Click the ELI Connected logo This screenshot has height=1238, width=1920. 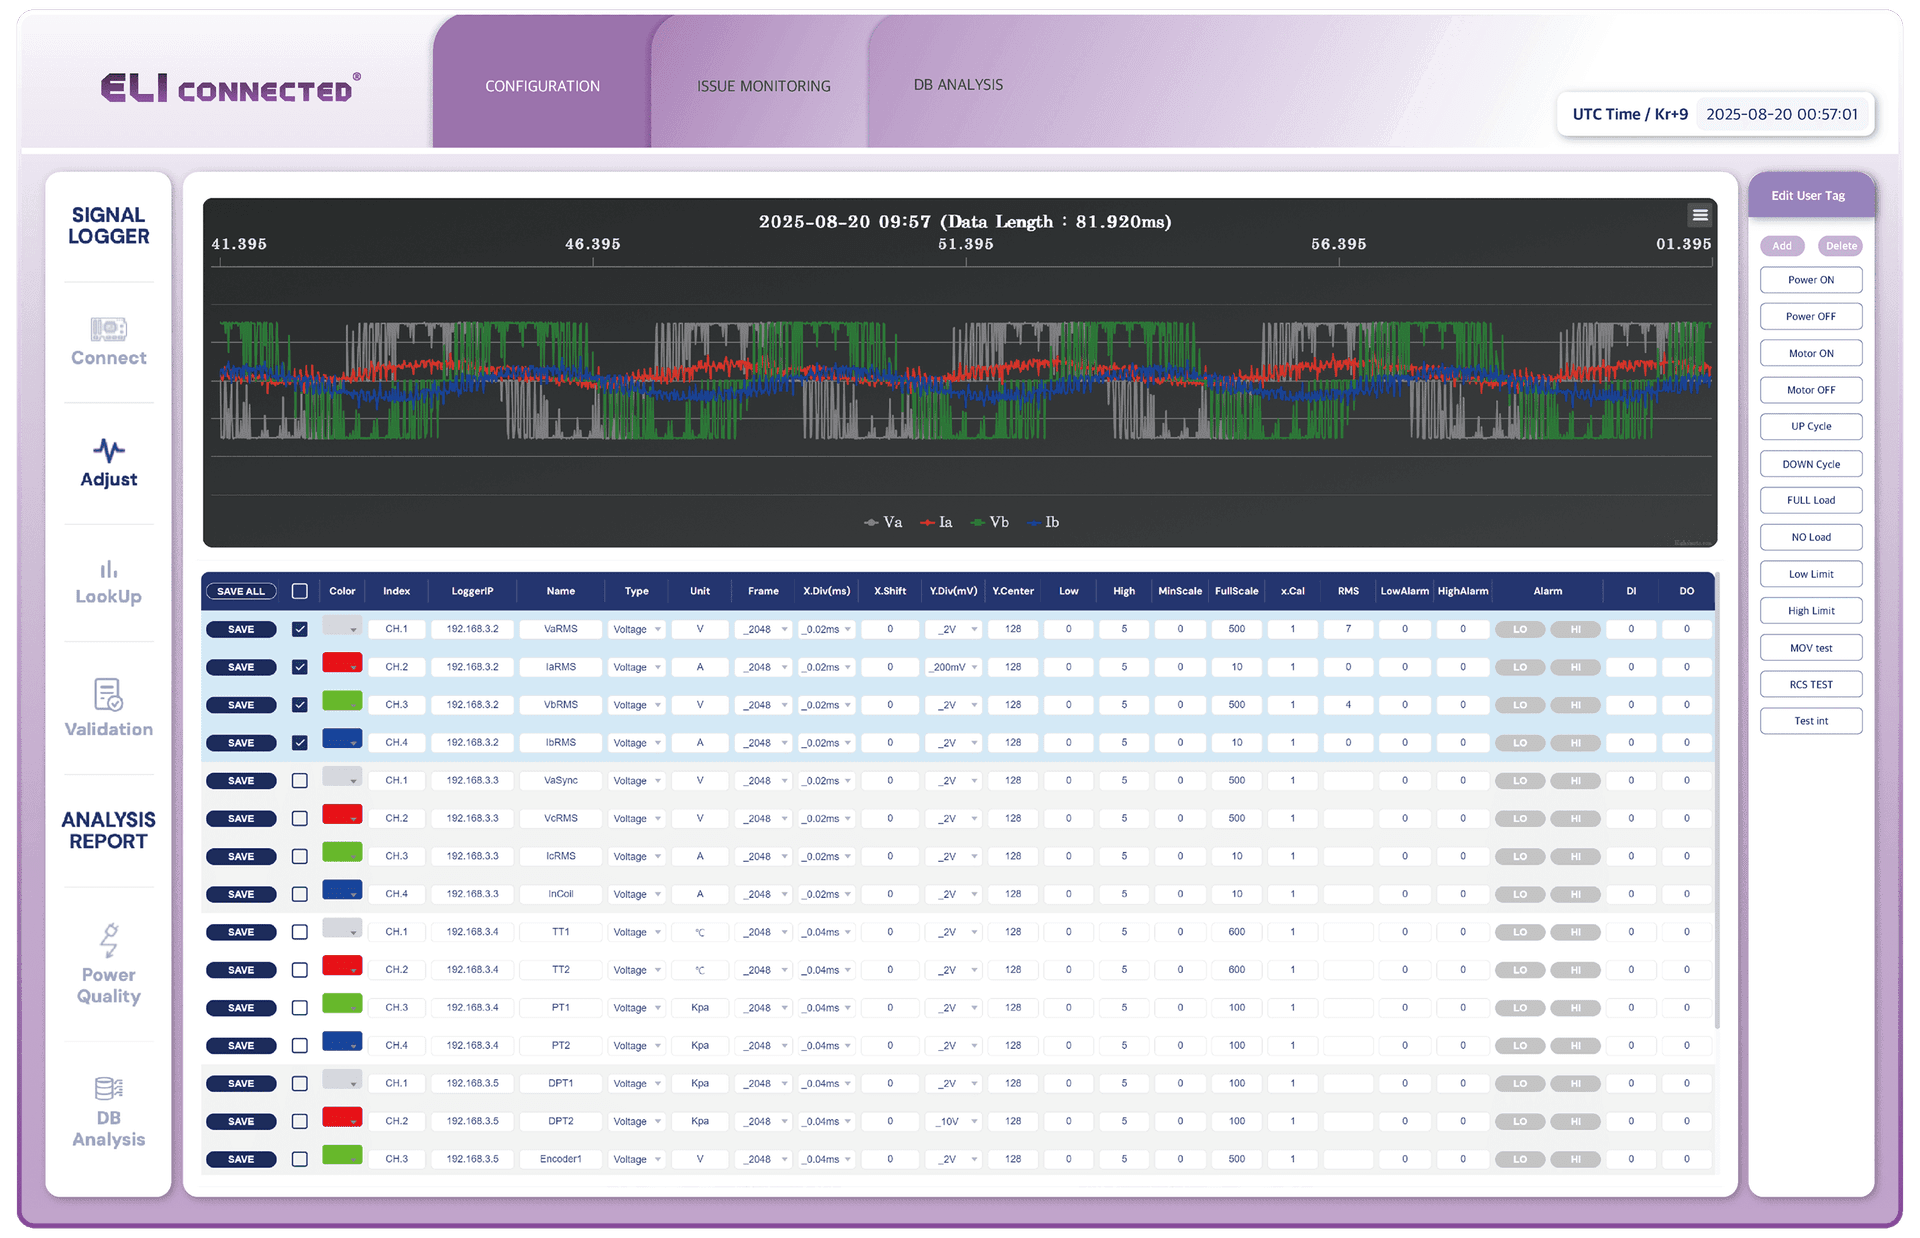click(x=231, y=88)
